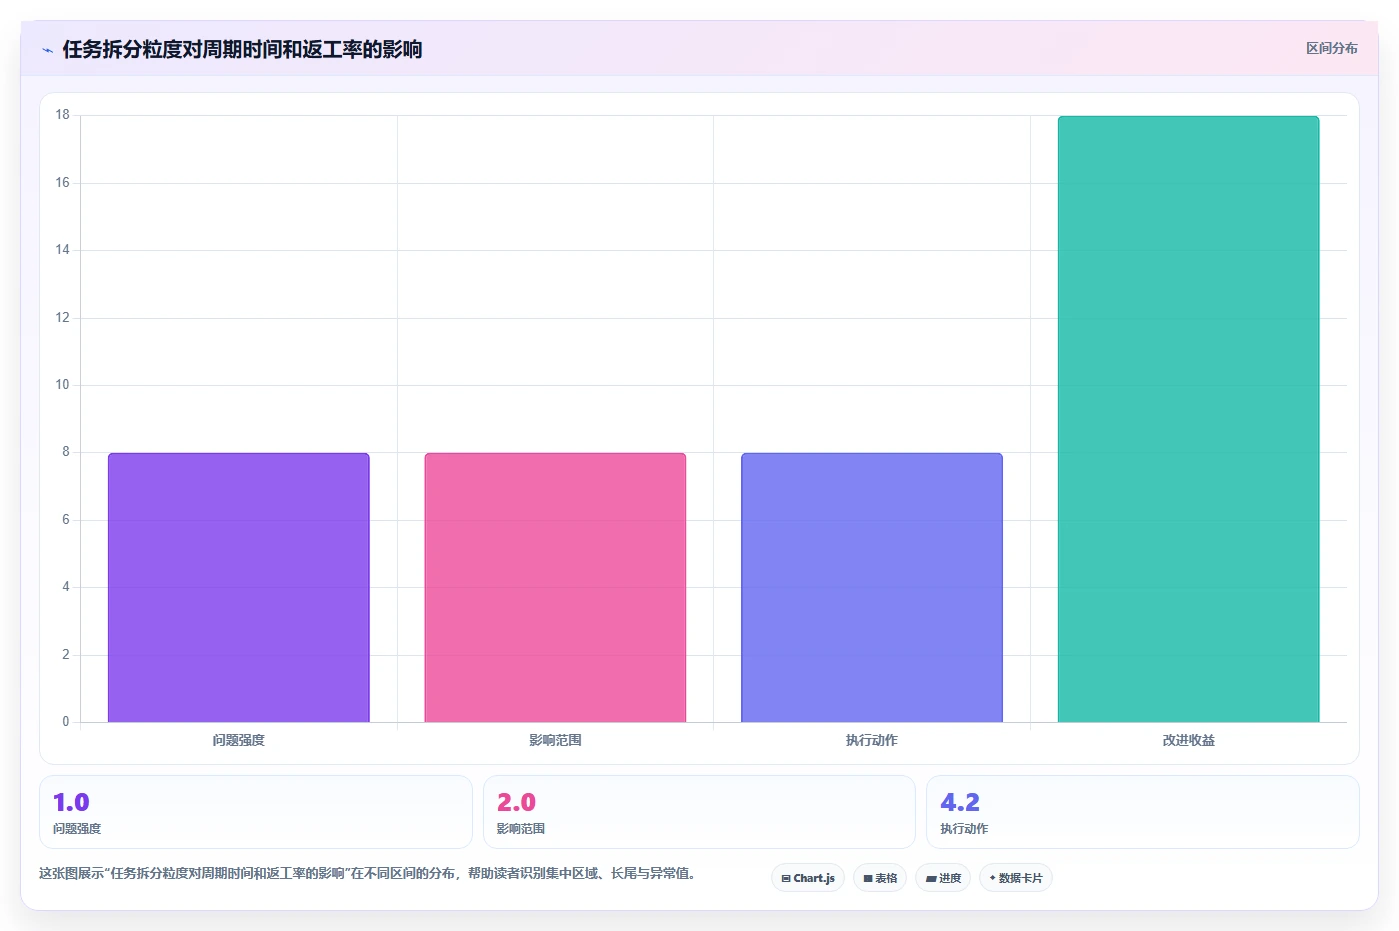Click the blue 执行动作 bar
1399x931 pixels.
872,588
